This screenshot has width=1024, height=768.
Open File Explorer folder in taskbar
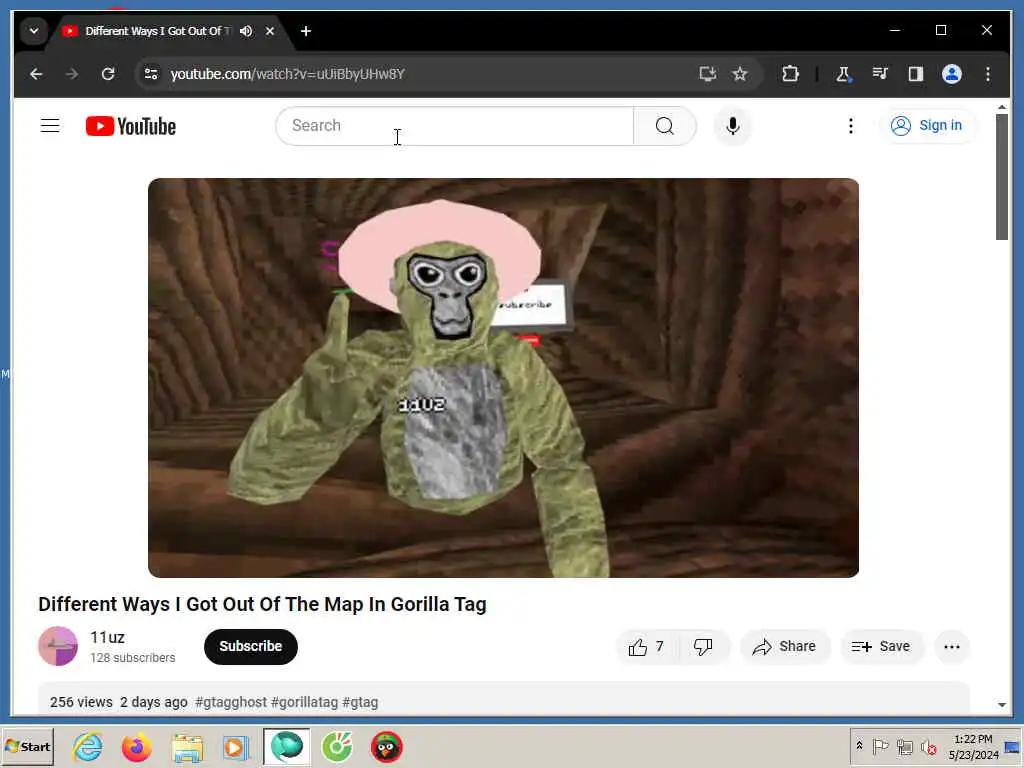click(x=187, y=747)
